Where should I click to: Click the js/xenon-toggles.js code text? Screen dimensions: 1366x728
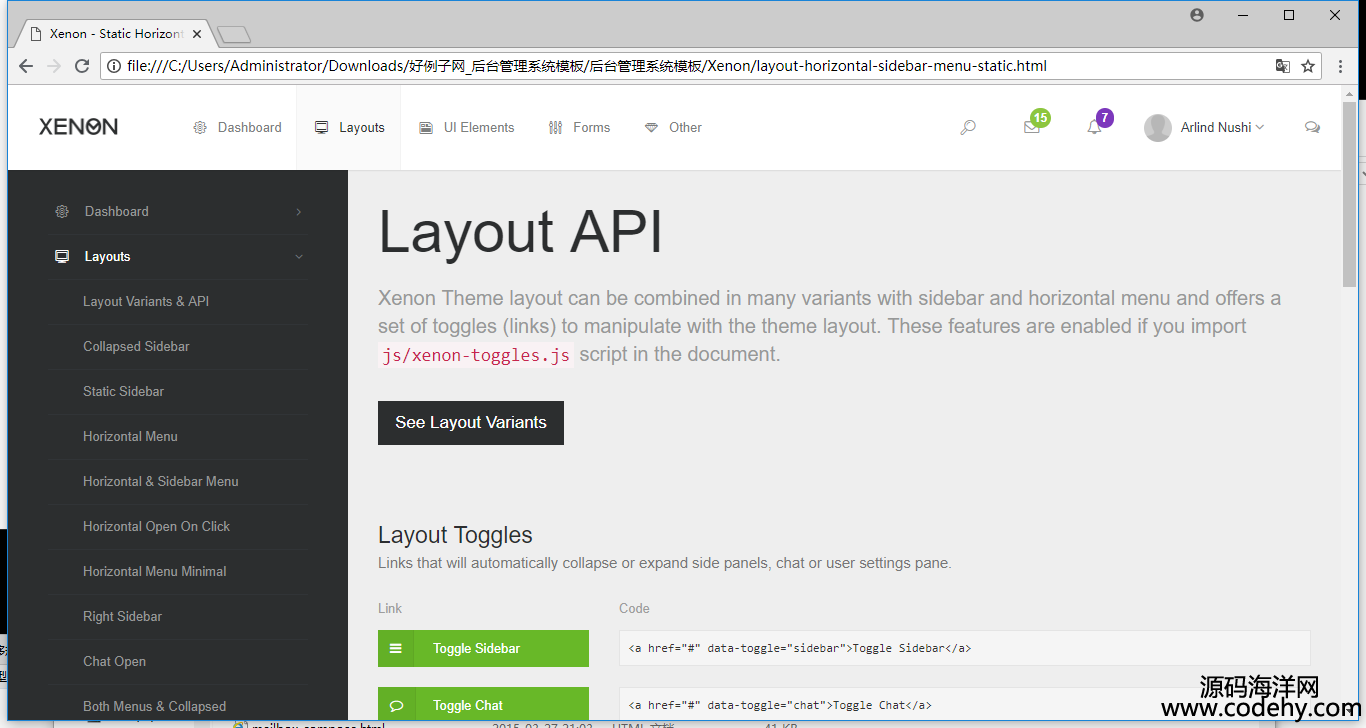click(476, 355)
